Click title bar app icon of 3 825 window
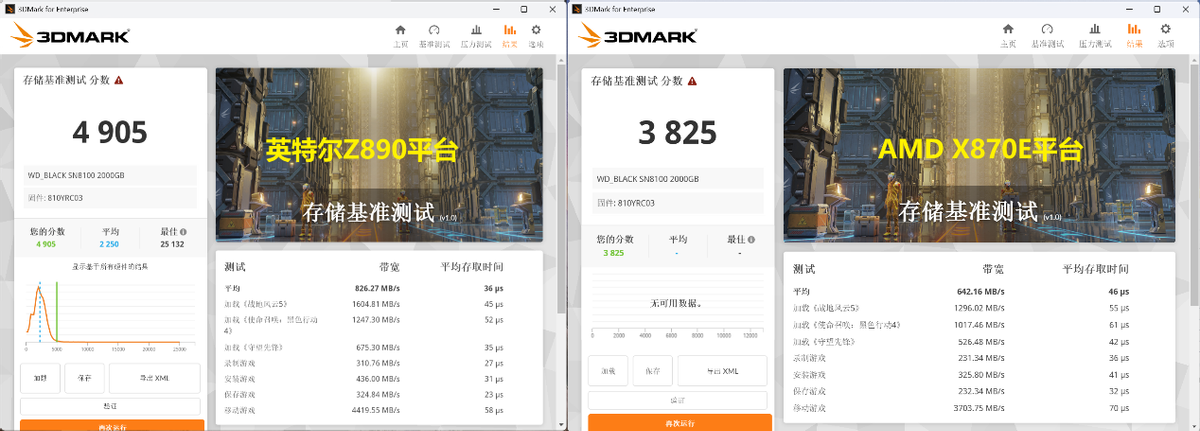 (578, 8)
